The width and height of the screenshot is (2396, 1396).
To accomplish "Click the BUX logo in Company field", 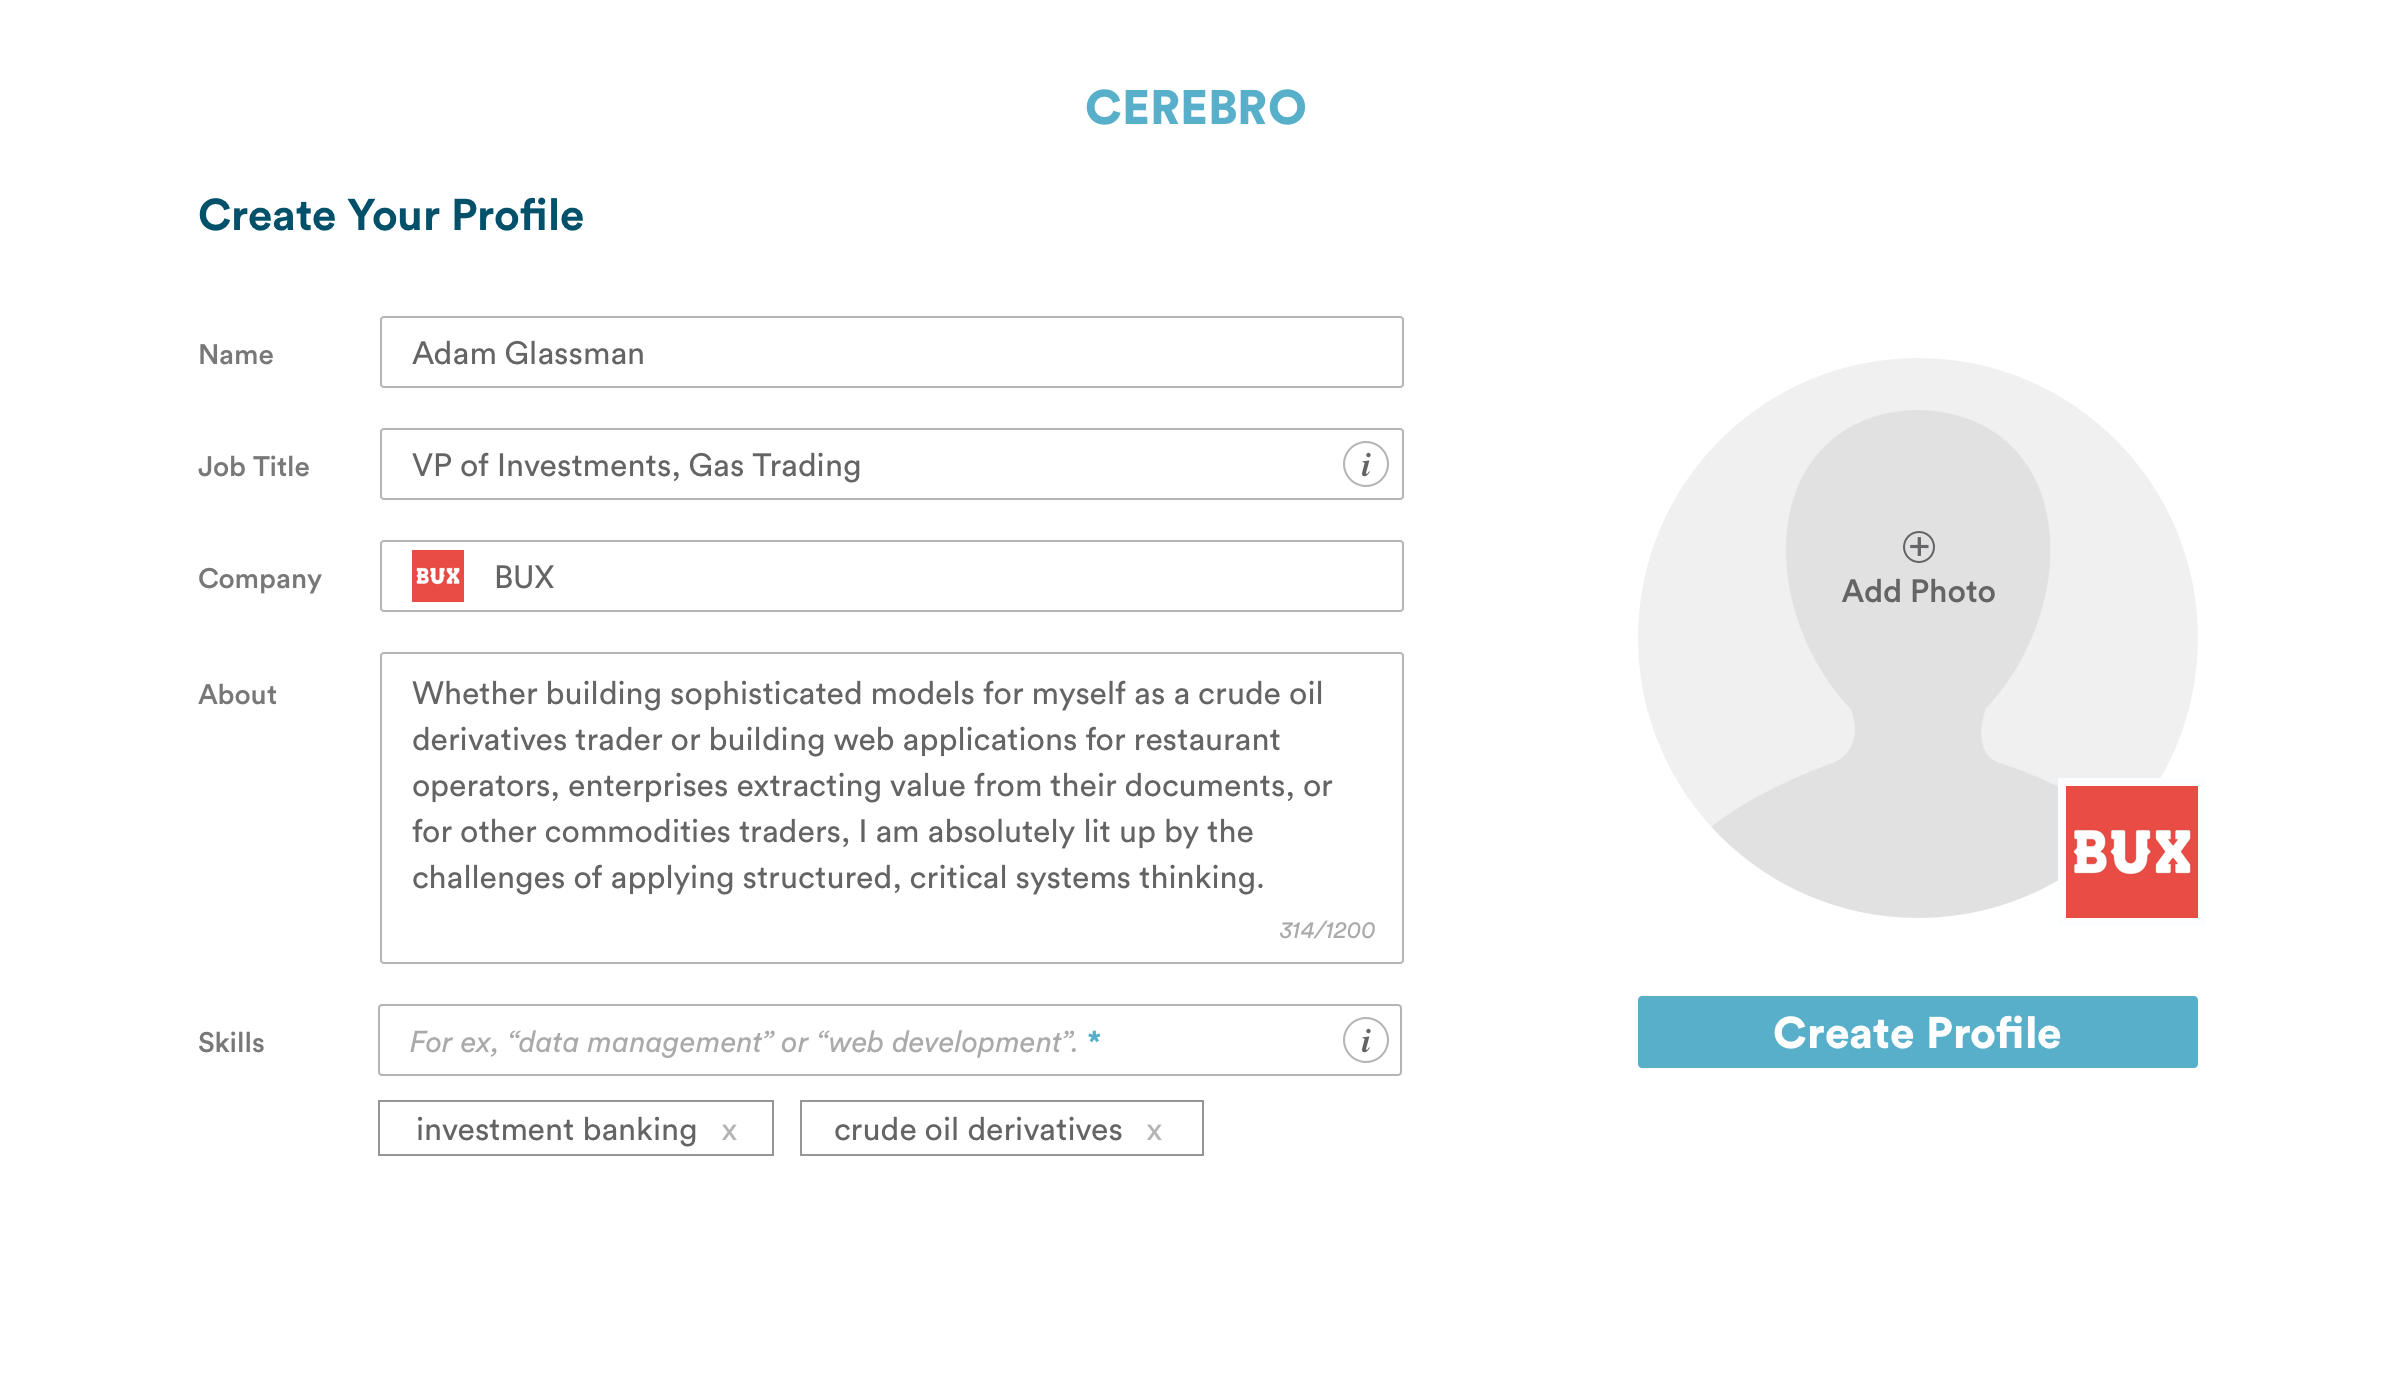I will tap(438, 576).
